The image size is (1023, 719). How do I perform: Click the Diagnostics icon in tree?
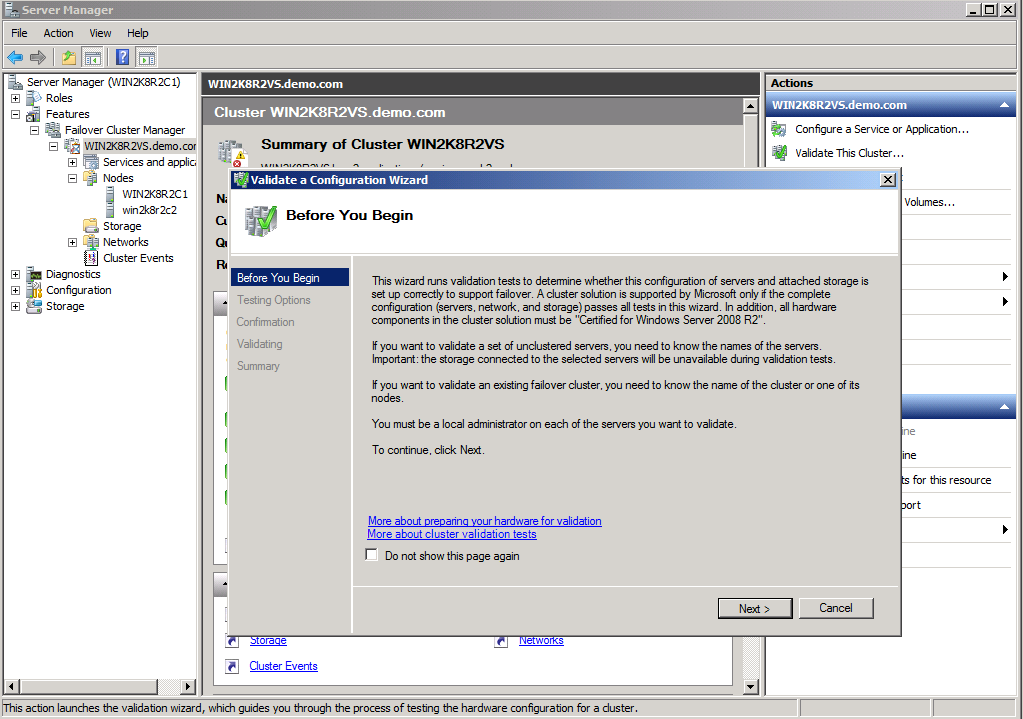coord(34,274)
